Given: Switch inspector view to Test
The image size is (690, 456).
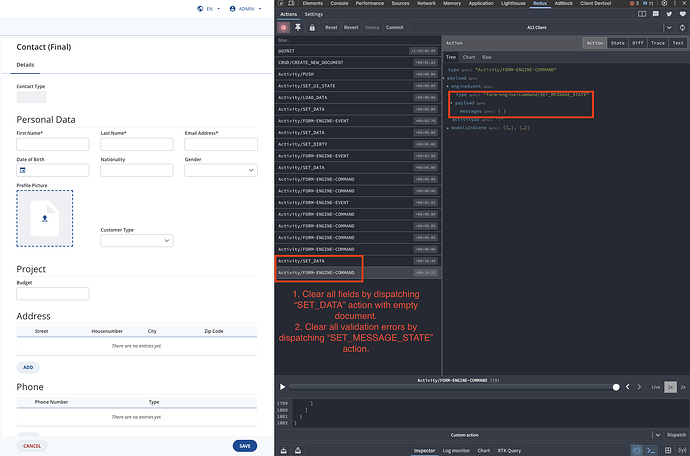Looking at the screenshot, I should 678,43.
